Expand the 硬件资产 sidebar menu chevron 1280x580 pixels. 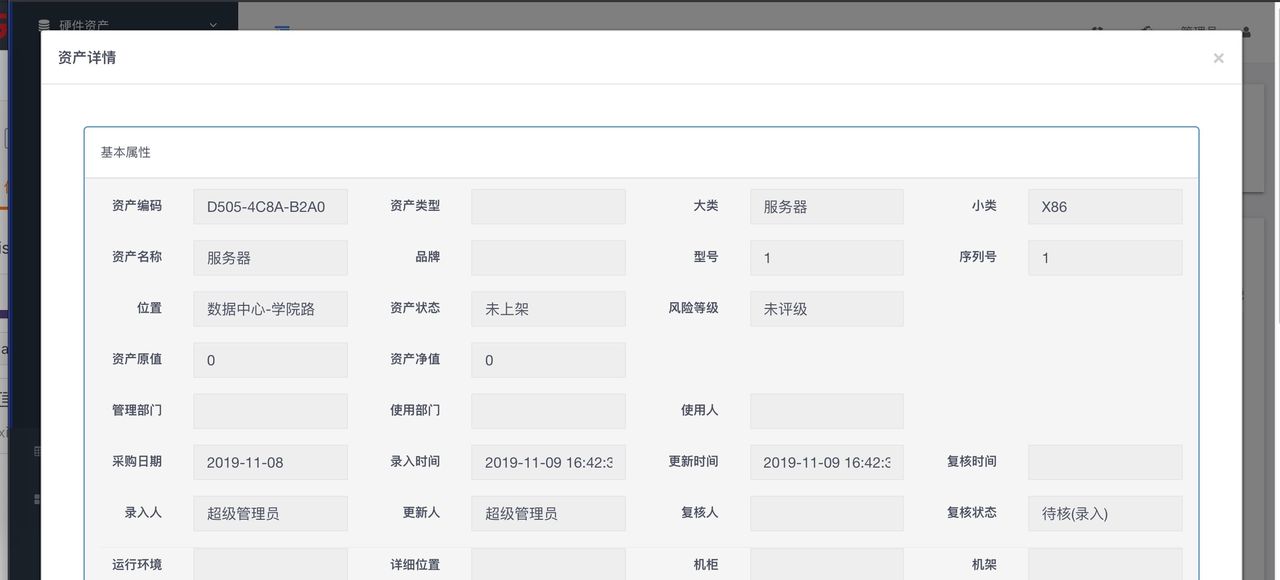[x=211, y=22]
